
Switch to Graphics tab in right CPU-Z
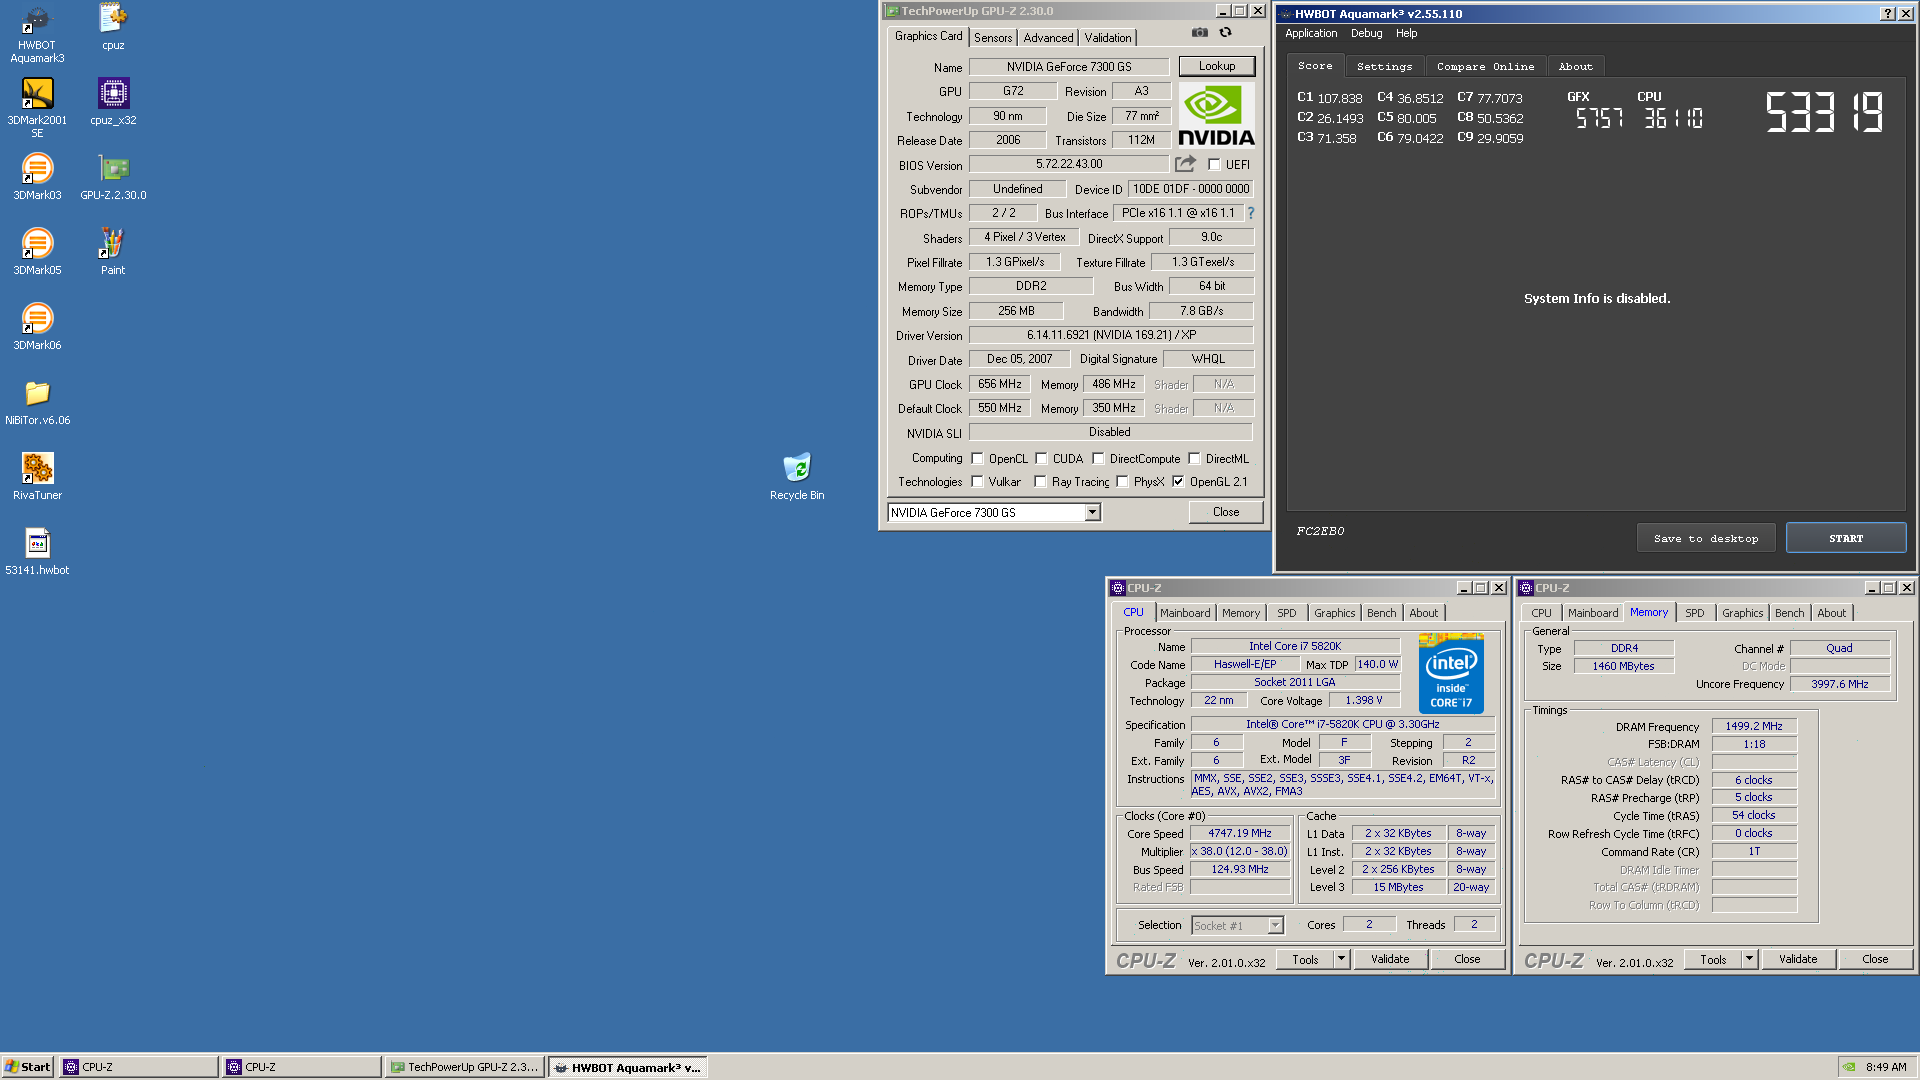[x=1742, y=613]
